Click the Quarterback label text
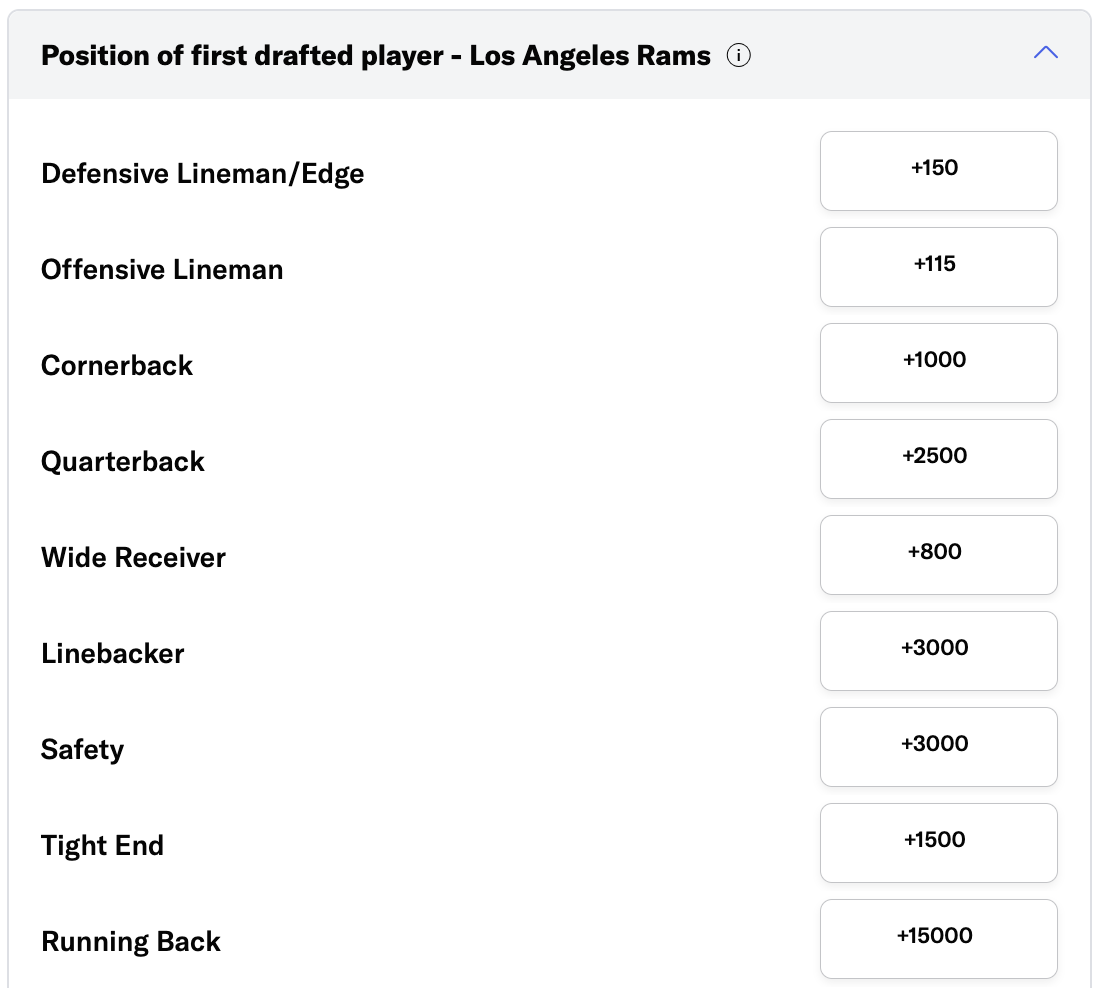This screenshot has width=1096, height=988. tap(123, 462)
